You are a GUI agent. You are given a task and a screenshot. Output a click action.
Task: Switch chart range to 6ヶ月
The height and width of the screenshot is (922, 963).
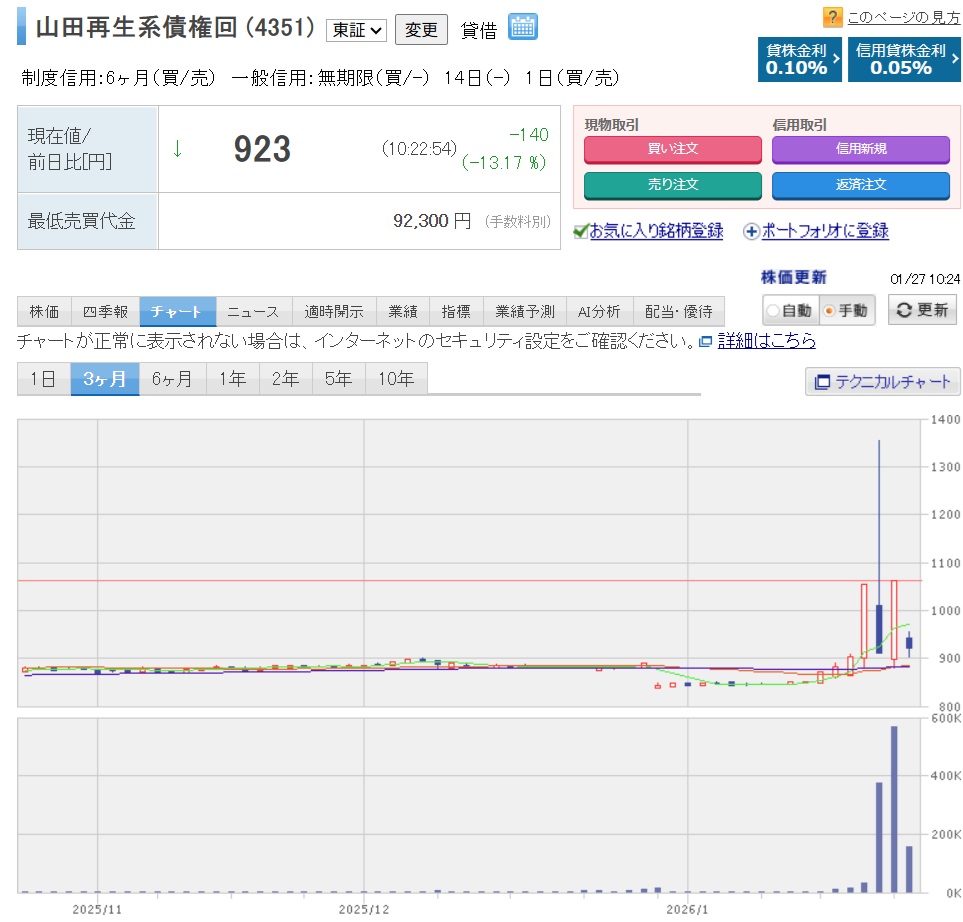[x=172, y=379]
